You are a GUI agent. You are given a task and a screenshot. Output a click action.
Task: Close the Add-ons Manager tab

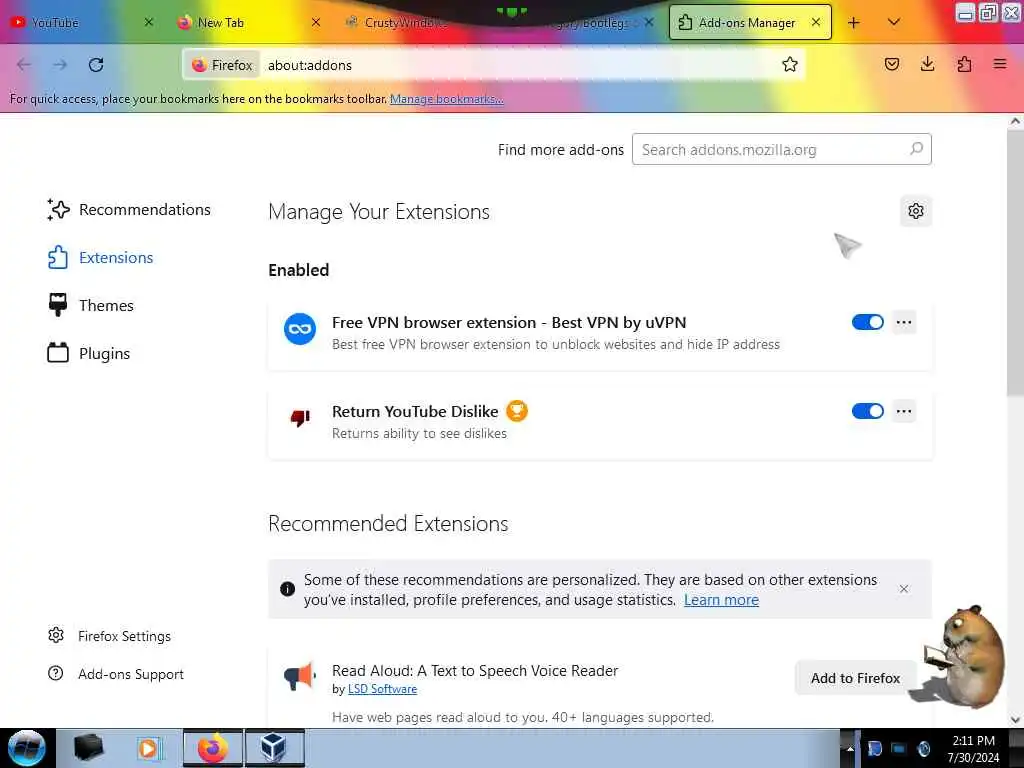[x=816, y=22]
